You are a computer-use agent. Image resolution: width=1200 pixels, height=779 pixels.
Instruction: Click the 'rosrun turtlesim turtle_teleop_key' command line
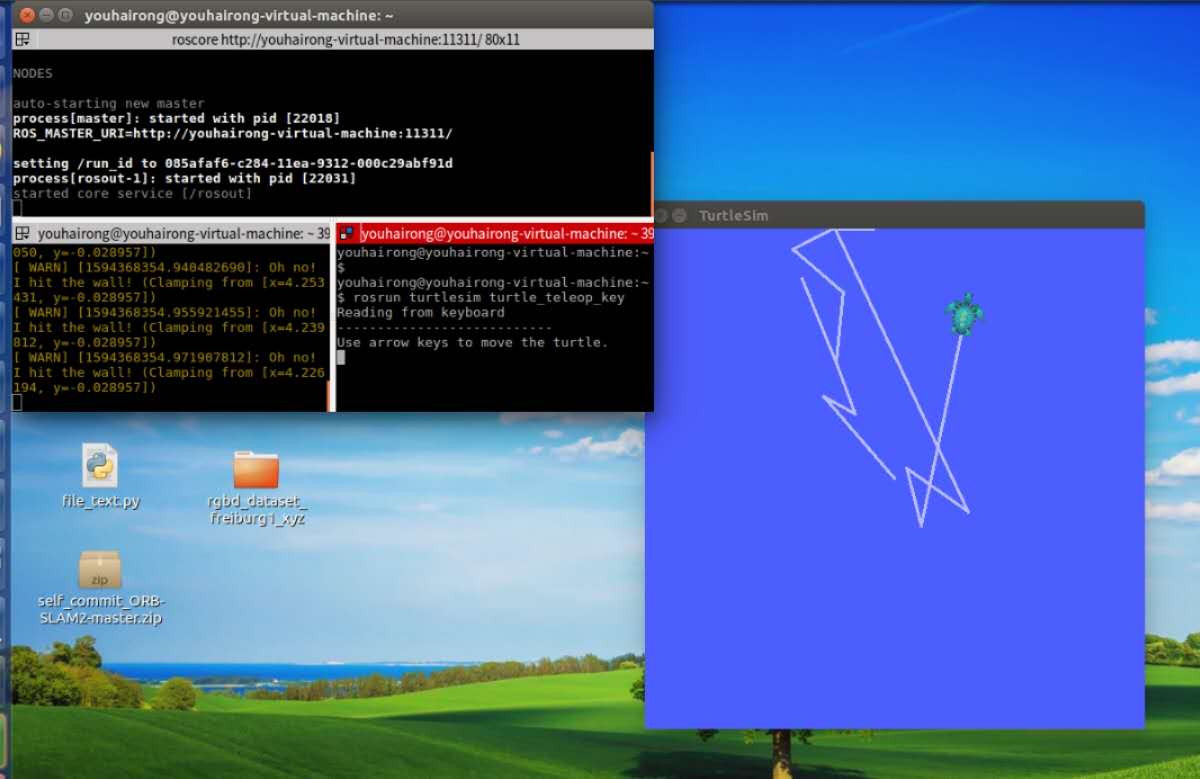480,298
